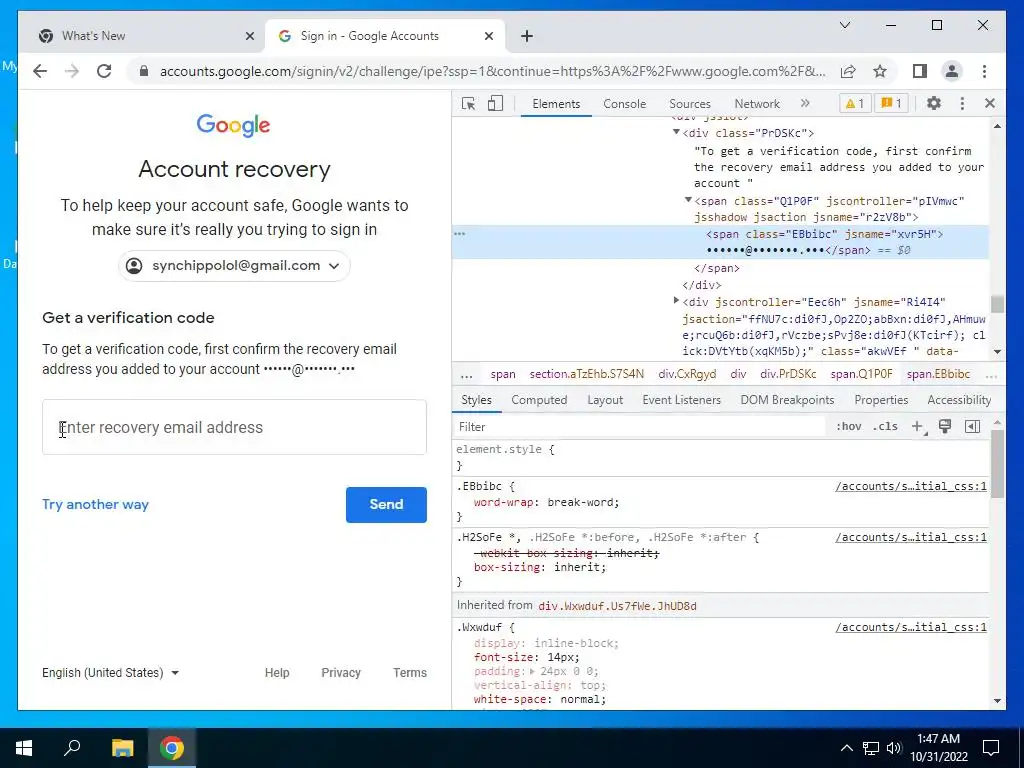This screenshot has width=1024, height=768.
Task: Open the DevTools settings gear
Action: [934, 103]
